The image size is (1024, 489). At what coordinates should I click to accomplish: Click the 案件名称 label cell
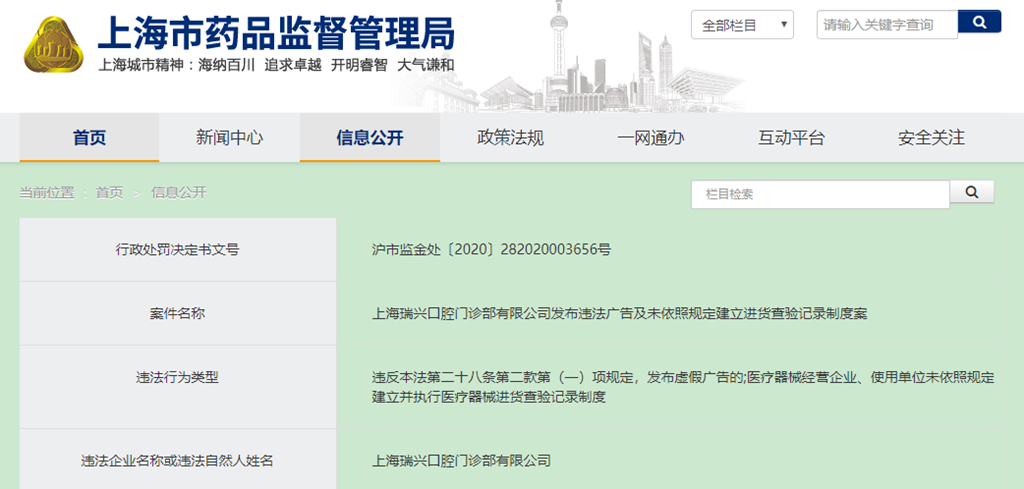click(x=178, y=313)
